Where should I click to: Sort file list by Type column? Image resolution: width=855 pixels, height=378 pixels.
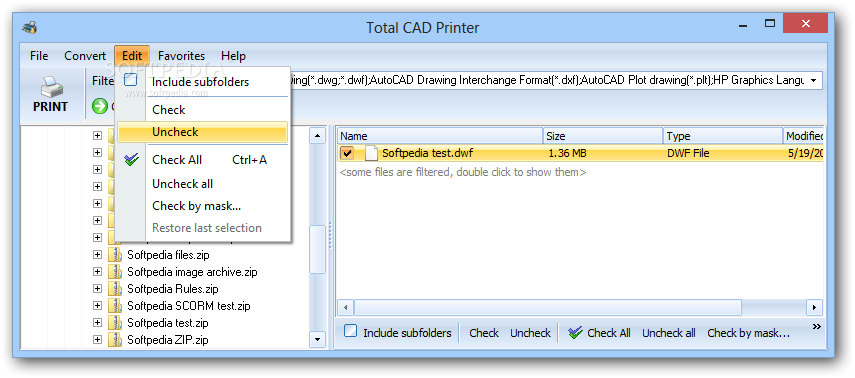tap(723, 136)
